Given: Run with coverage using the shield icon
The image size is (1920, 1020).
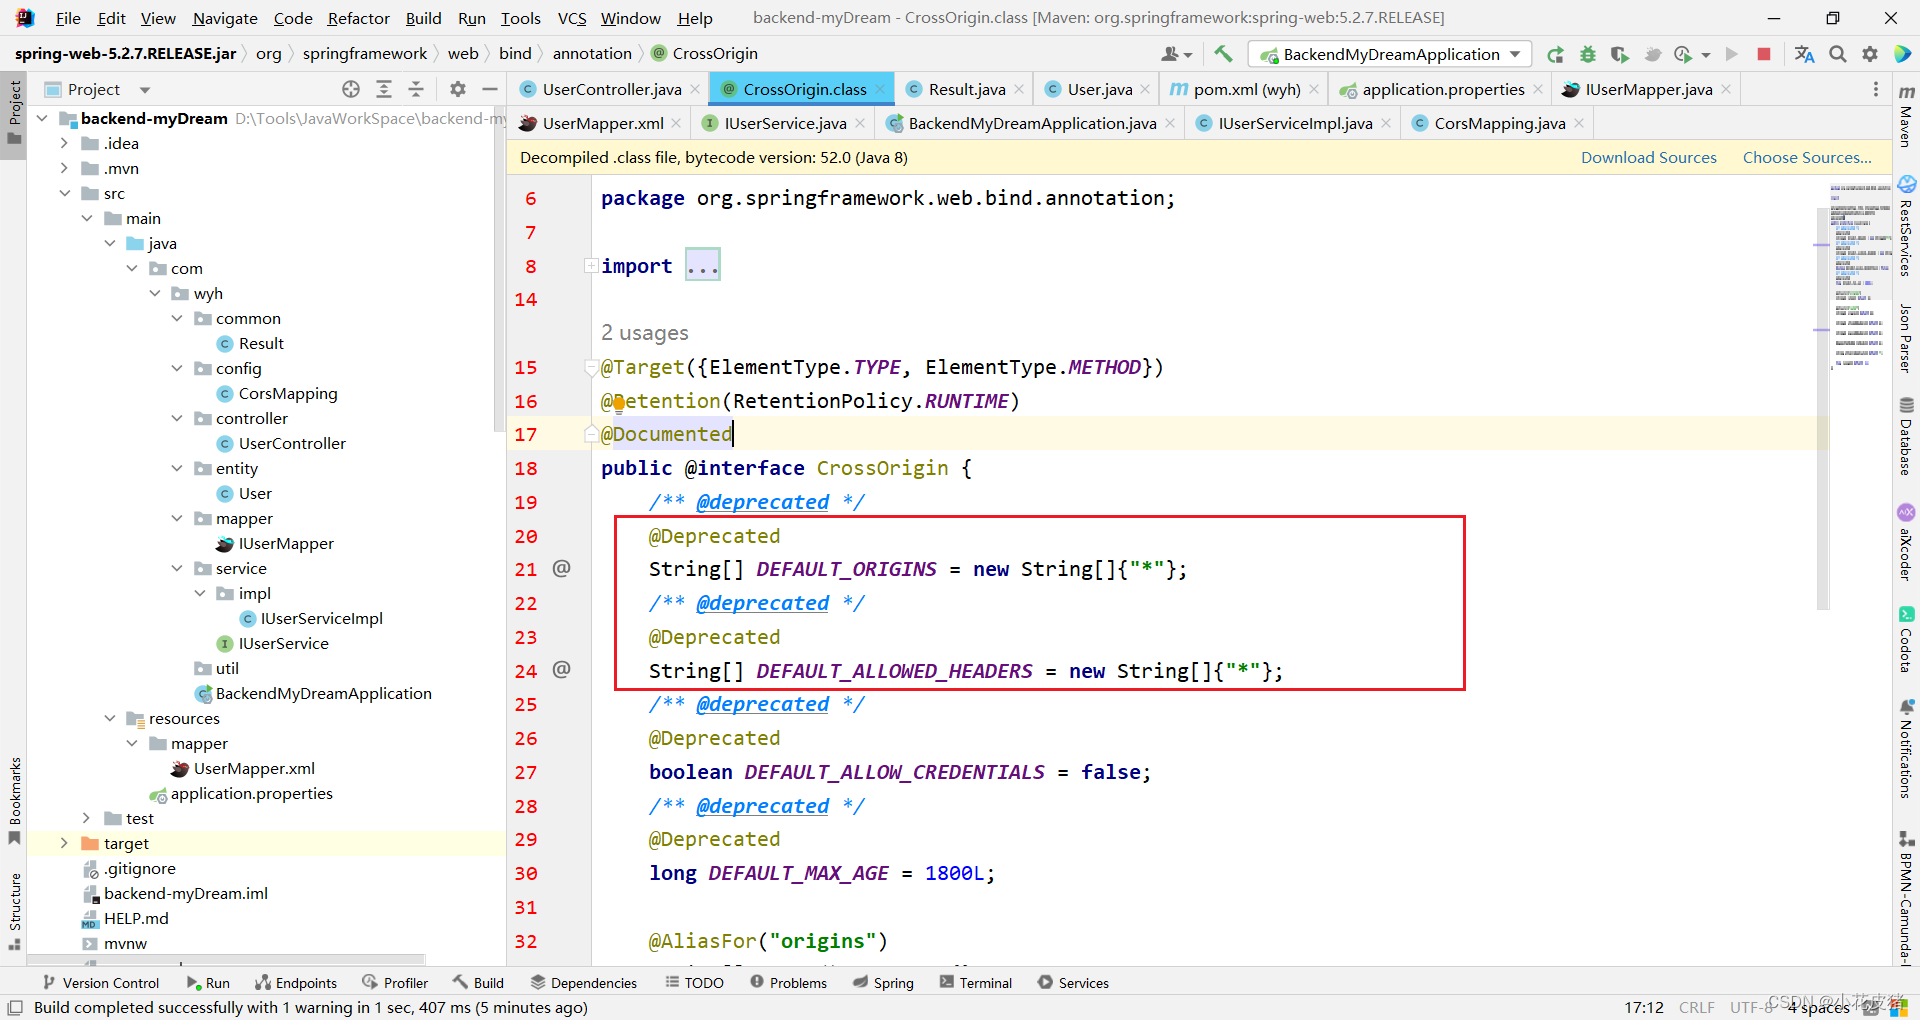Looking at the screenshot, I should tap(1619, 54).
